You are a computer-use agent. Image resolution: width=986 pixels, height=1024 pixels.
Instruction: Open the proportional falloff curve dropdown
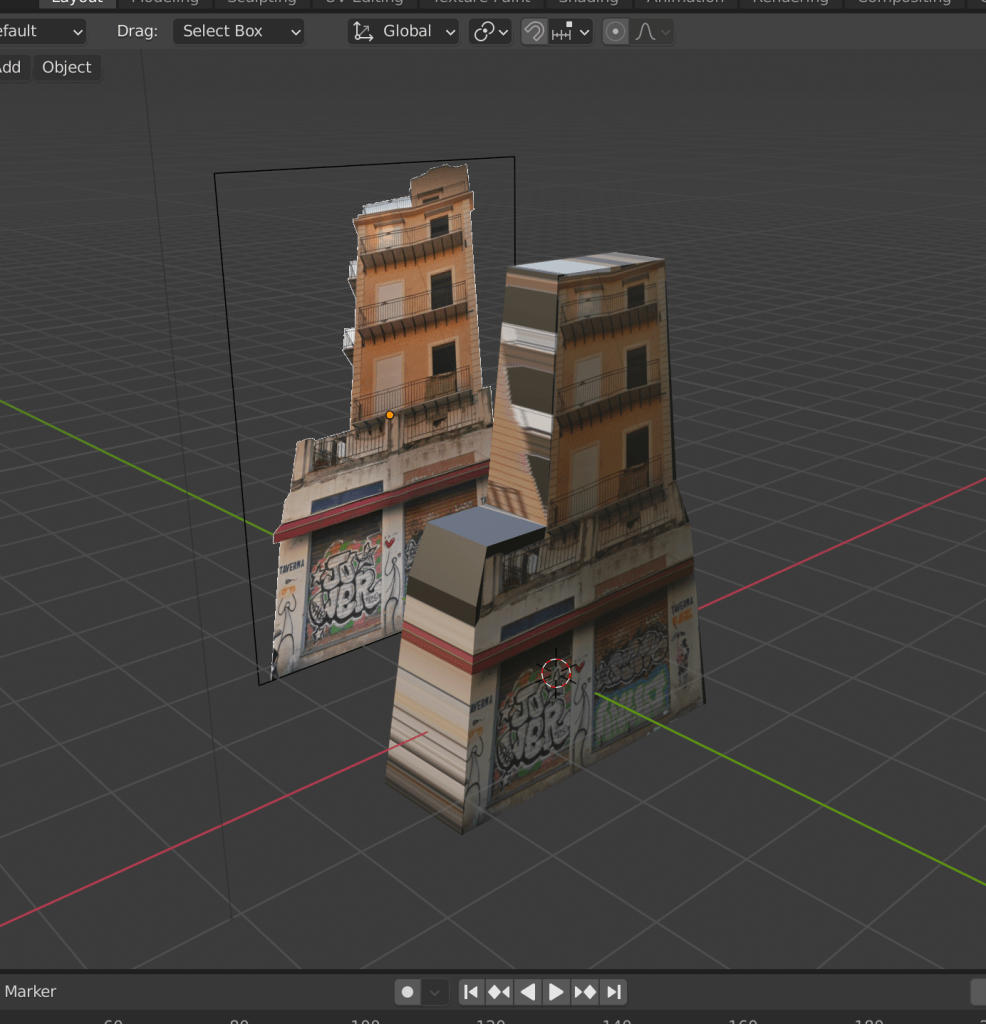[x=652, y=32]
